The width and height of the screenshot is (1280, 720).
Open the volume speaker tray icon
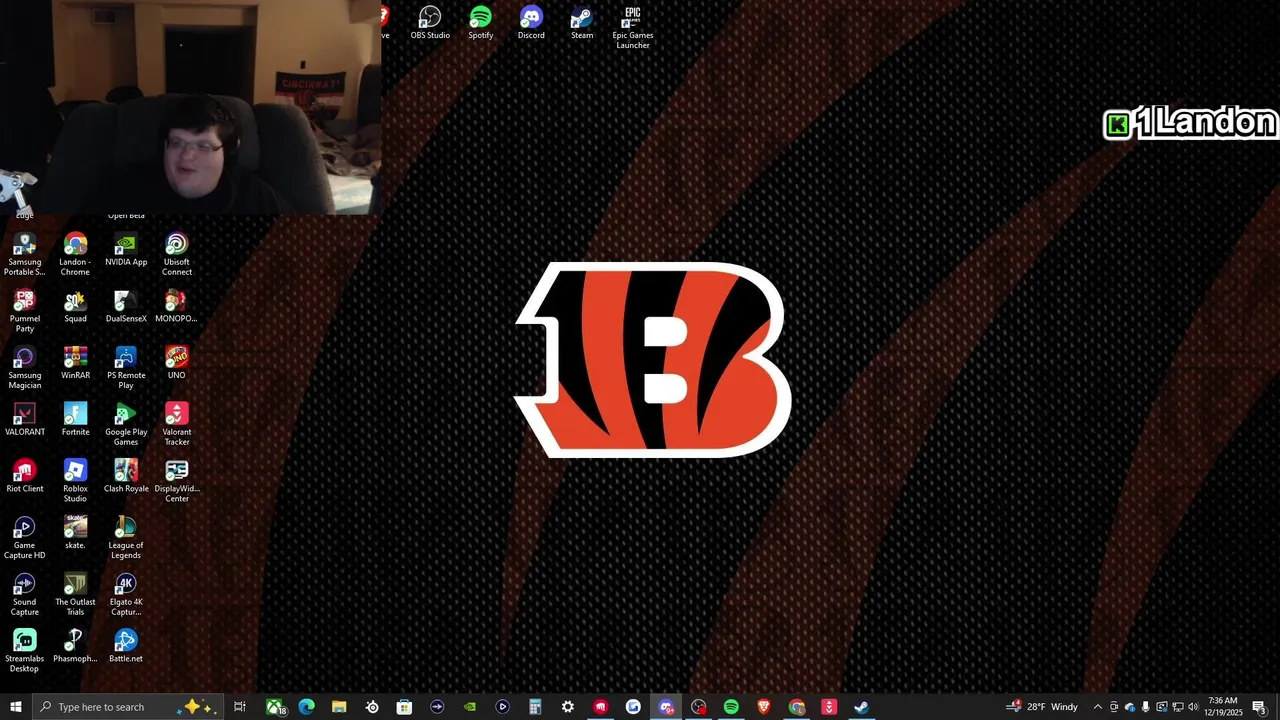[x=1193, y=707]
